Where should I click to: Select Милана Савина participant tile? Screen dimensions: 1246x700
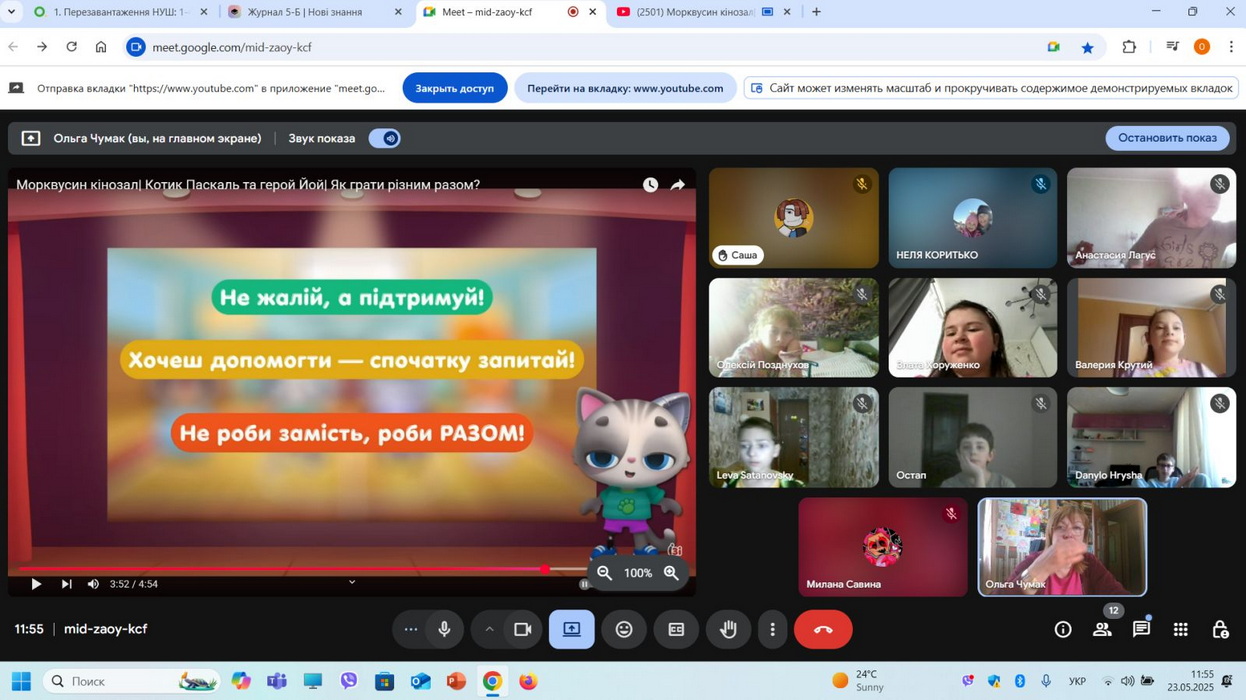point(883,547)
